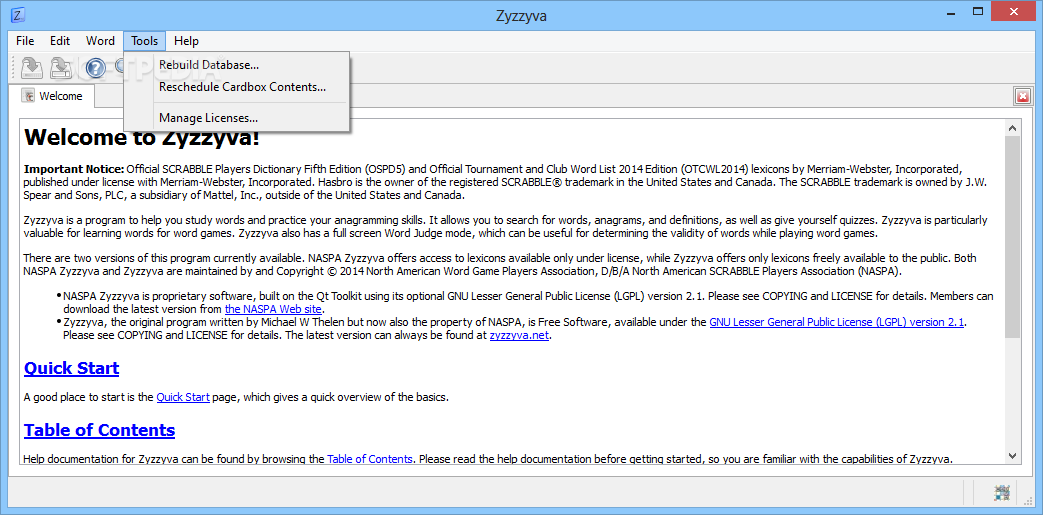Click the 'Important Notice:' bold text
This screenshot has width=1043, height=515.
[x=74, y=168]
